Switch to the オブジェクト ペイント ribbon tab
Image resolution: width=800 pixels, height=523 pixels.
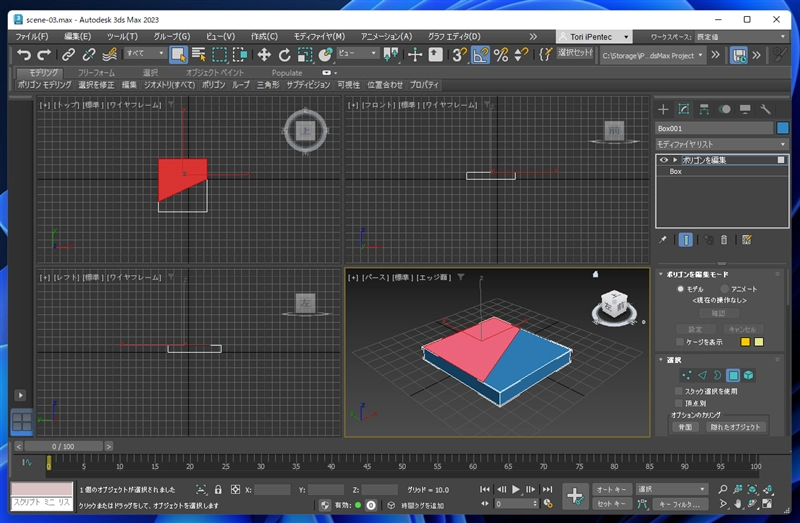(215, 73)
